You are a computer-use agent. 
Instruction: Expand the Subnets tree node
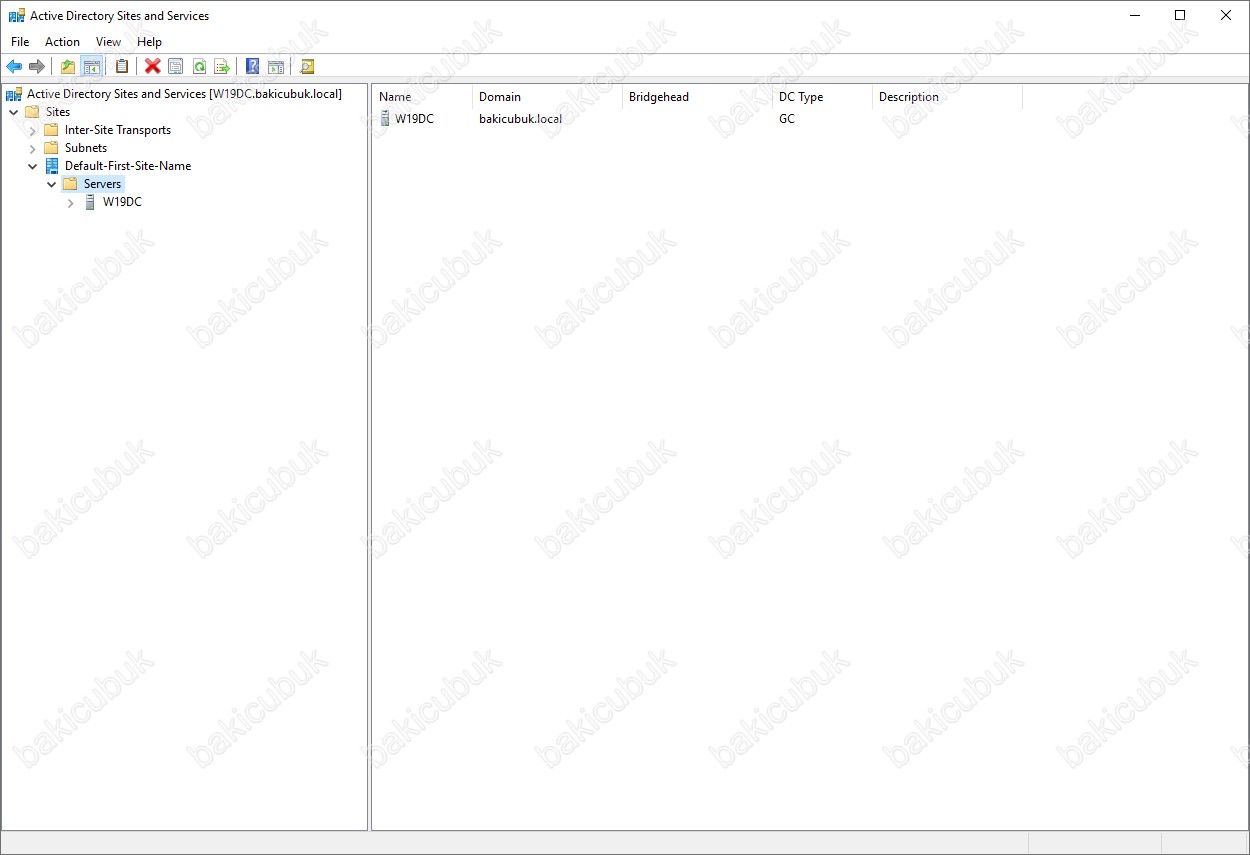pos(33,148)
